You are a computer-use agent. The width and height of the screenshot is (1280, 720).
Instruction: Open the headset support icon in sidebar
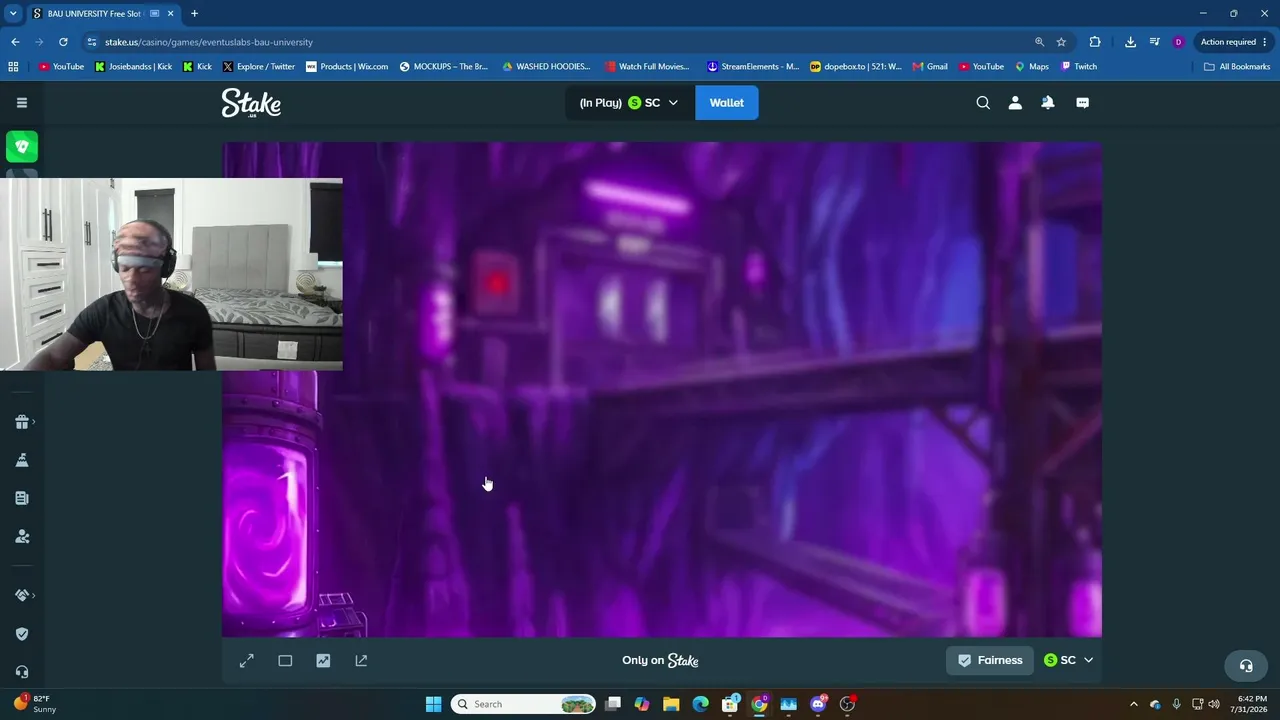point(22,672)
